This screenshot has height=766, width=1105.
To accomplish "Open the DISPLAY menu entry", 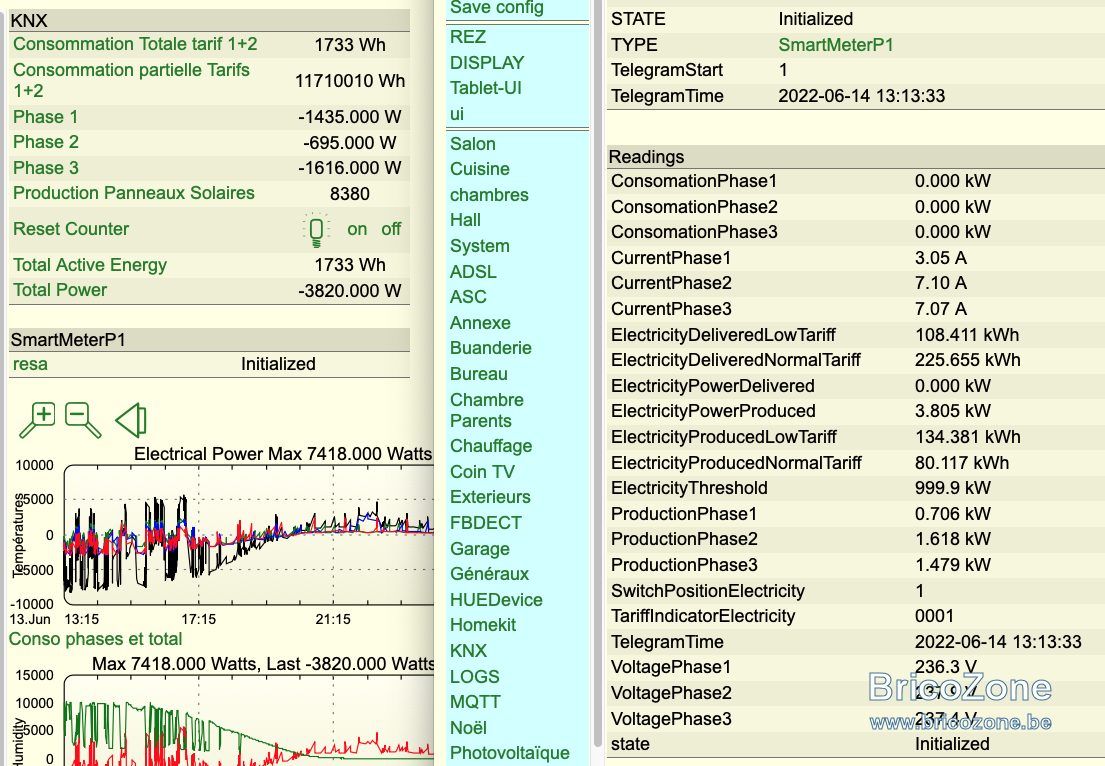I will click(487, 63).
